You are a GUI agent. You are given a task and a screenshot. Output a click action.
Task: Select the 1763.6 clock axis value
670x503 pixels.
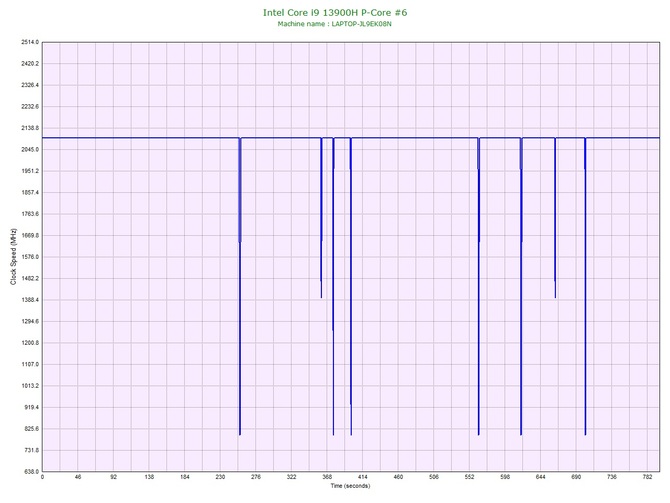click(x=30, y=214)
